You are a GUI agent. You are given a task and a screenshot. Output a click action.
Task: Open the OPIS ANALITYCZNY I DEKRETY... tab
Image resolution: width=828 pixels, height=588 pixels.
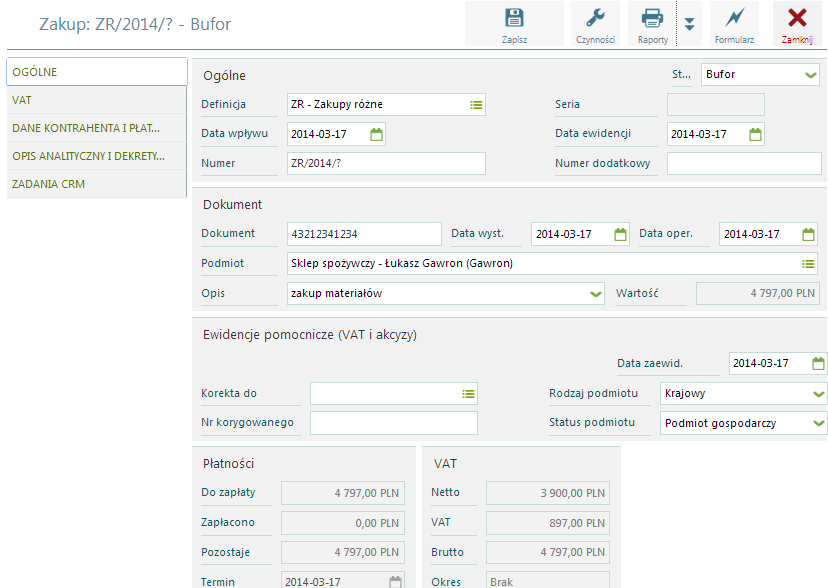coord(97,156)
